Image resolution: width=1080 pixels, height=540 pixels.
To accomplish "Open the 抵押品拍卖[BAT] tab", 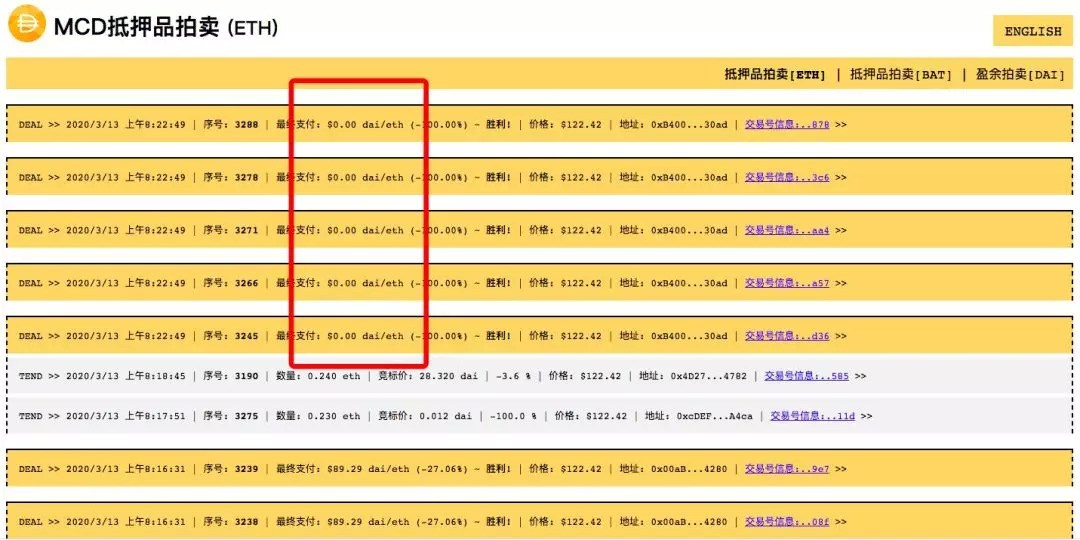I will (901, 74).
